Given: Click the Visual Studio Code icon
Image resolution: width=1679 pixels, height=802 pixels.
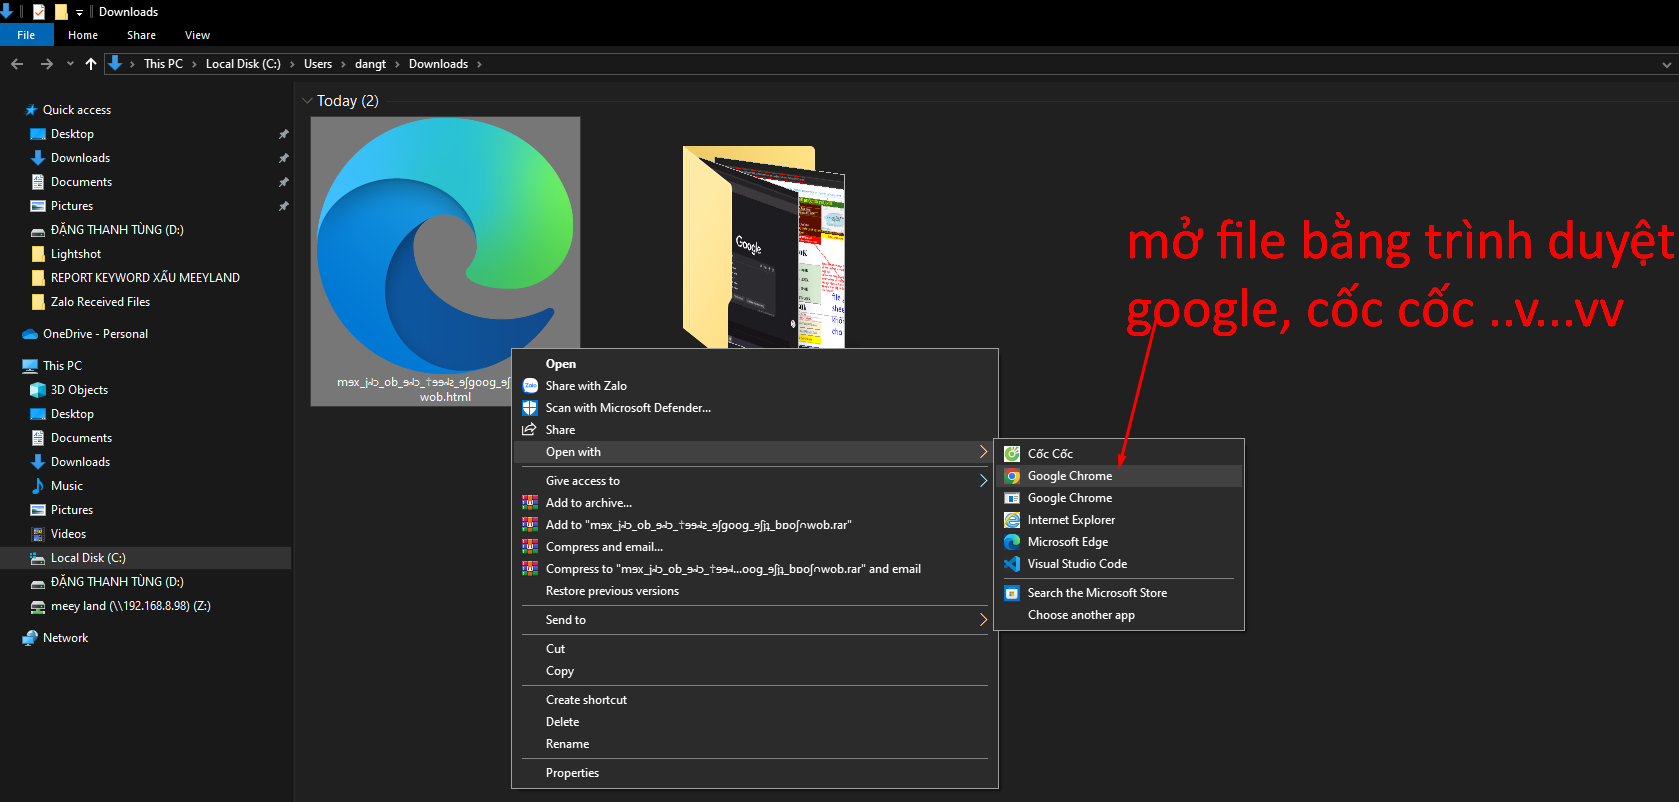Looking at the screenshot, I should click(1012, 564).
